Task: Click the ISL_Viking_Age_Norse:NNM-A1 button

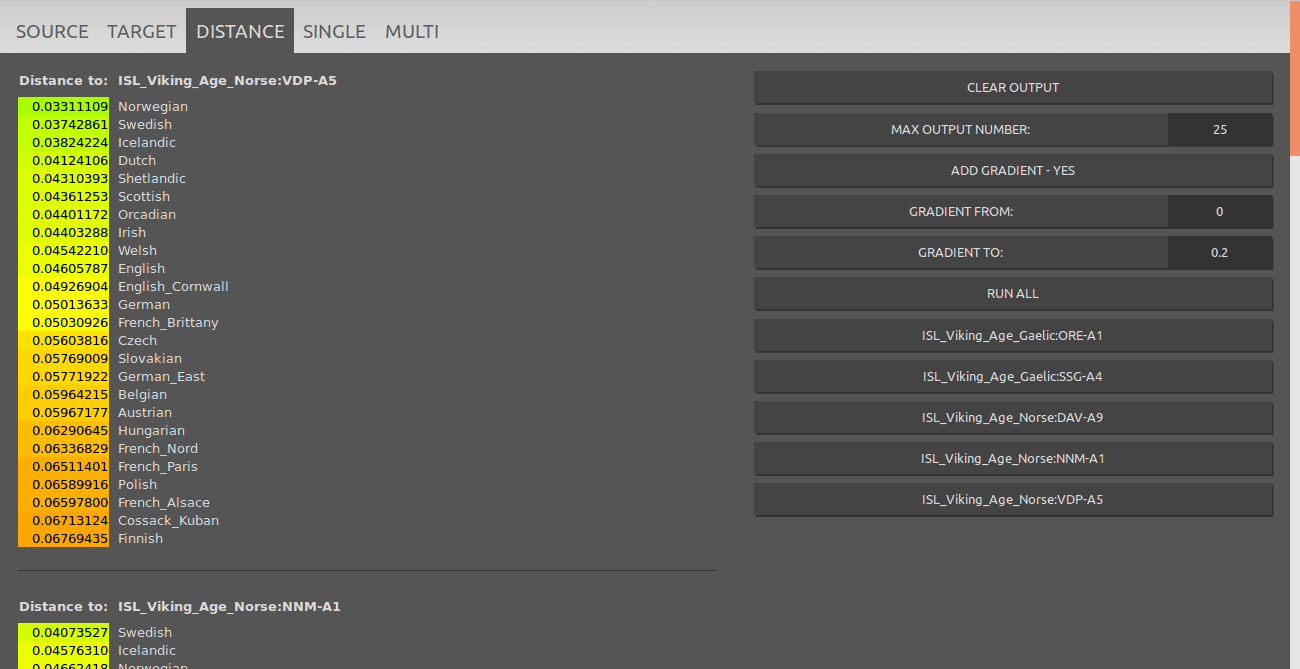Action: click(x=1013, y=459)
